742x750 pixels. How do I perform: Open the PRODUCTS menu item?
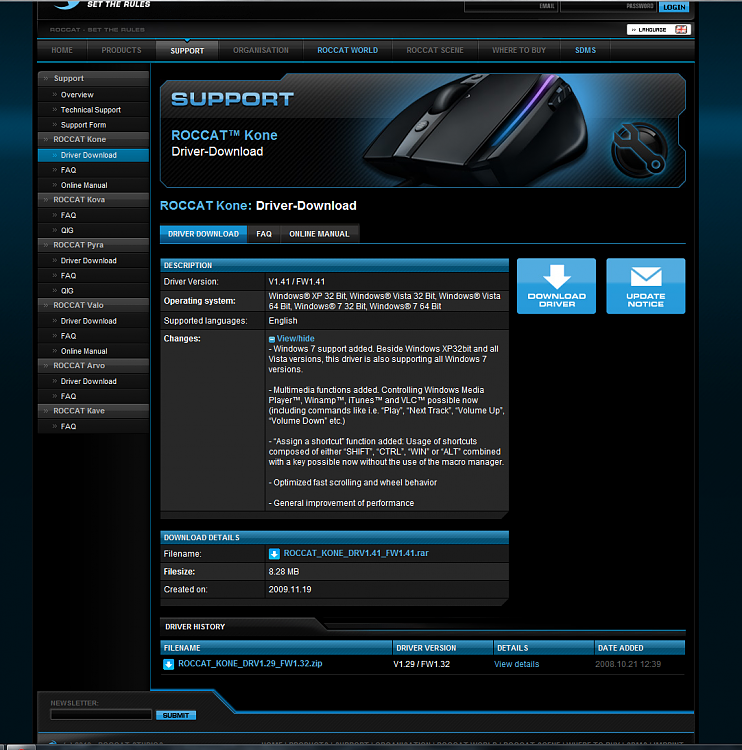122,50
